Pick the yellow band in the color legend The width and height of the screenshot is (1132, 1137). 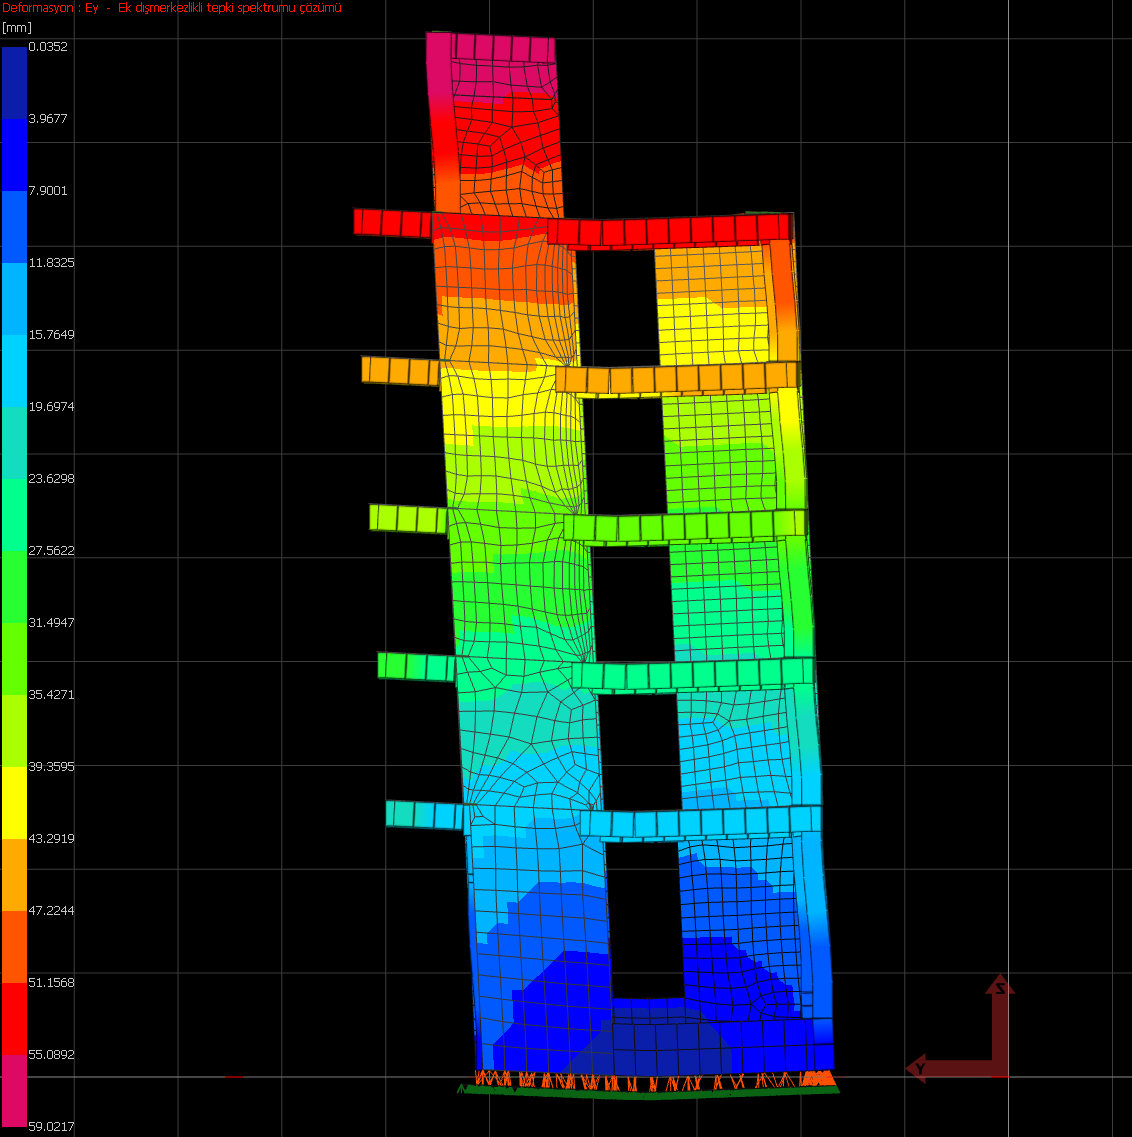click(x=14, y=802)
